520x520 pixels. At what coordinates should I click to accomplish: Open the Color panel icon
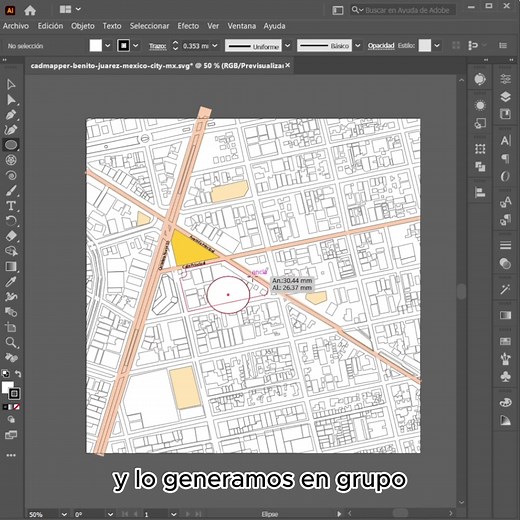click(x=505, y=403)
